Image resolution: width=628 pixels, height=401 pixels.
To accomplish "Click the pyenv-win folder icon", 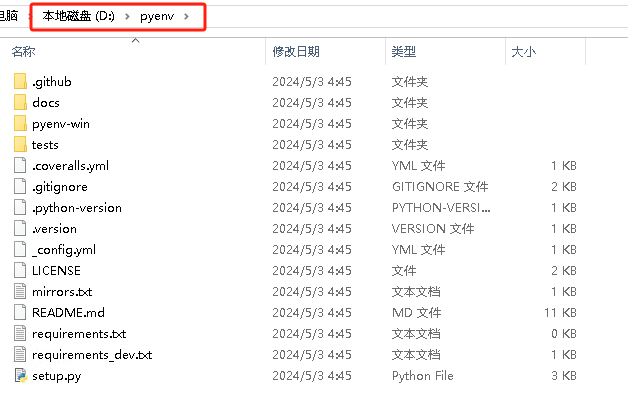I will (x=20, y=124).
